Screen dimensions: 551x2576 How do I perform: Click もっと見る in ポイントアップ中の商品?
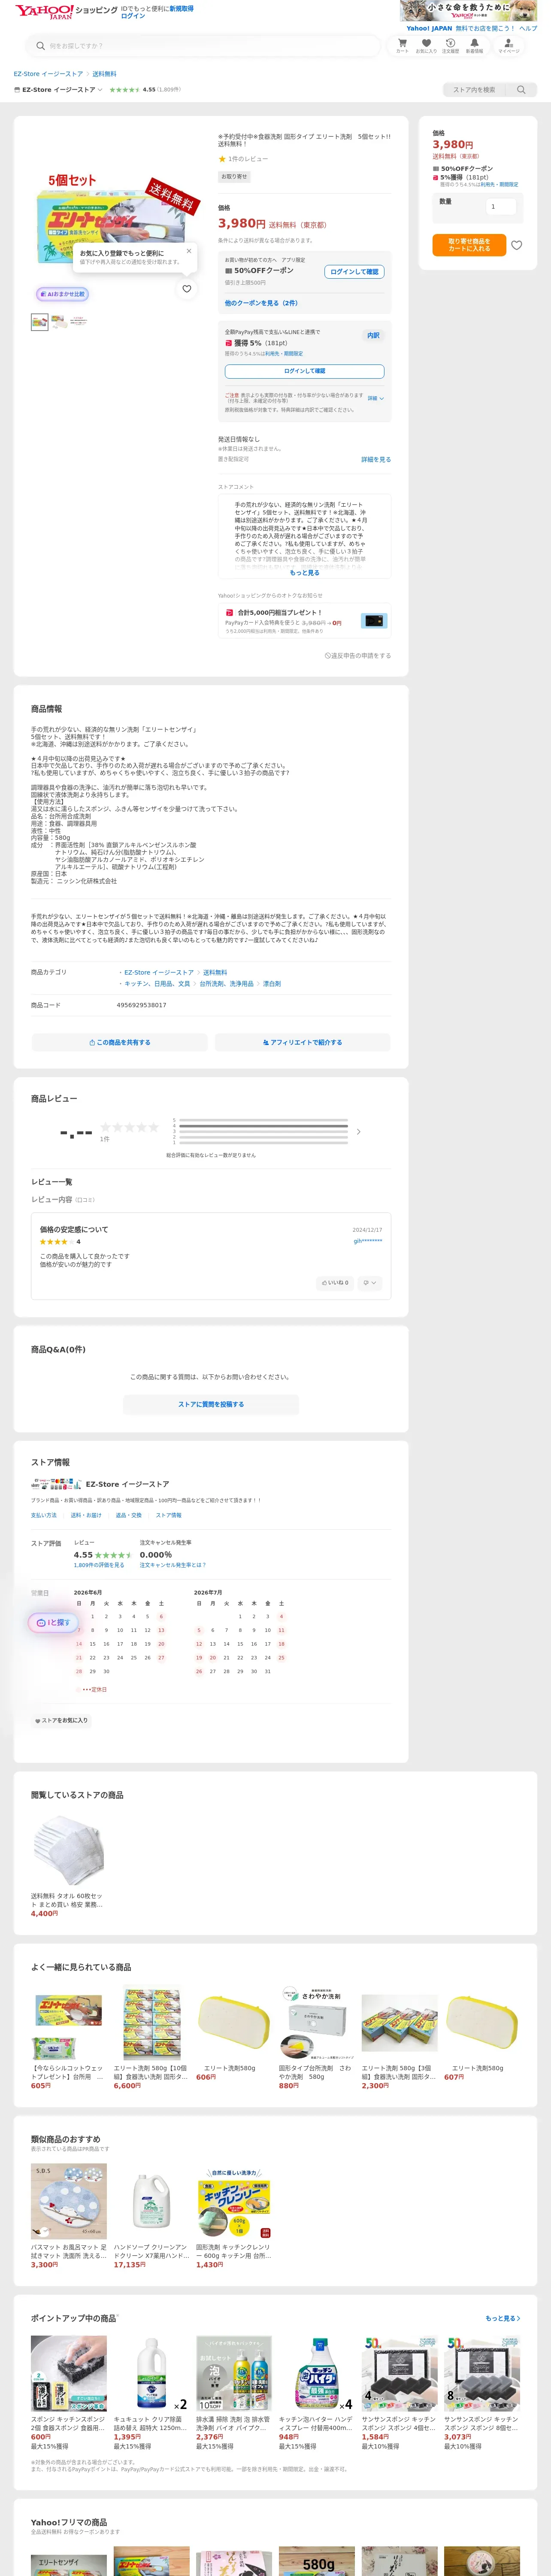coord(503,2318)
